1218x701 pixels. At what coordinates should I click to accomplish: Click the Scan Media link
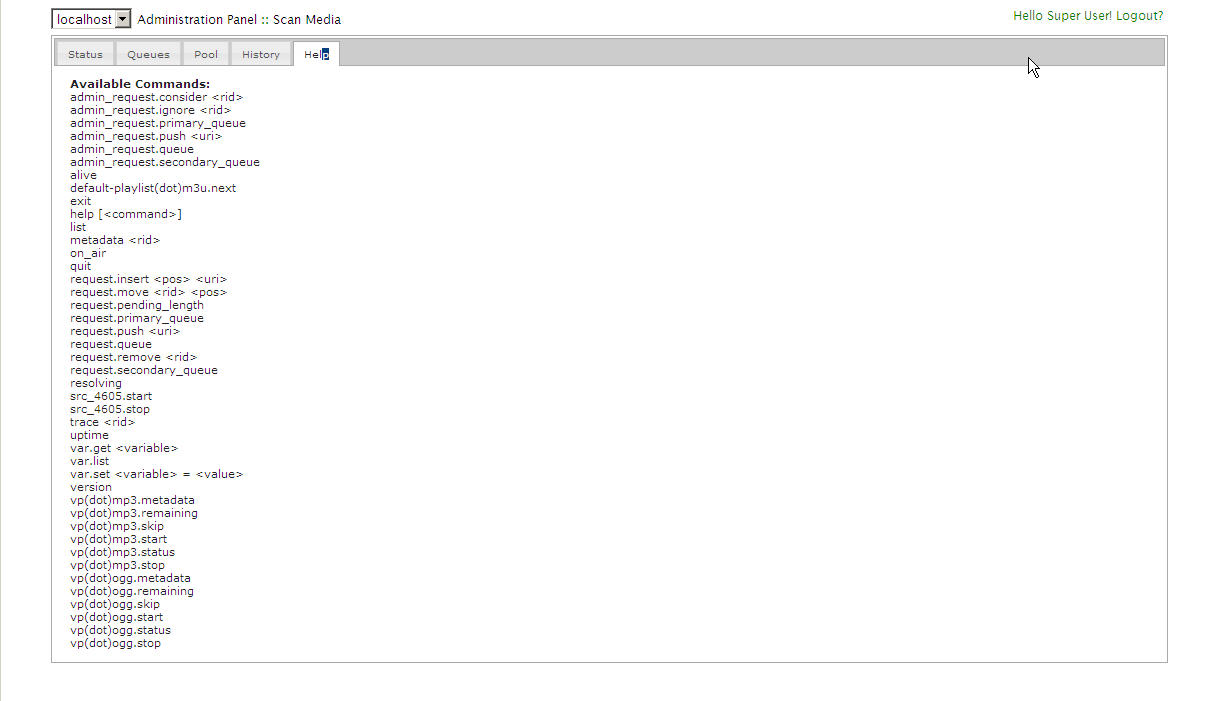[307, 19]
